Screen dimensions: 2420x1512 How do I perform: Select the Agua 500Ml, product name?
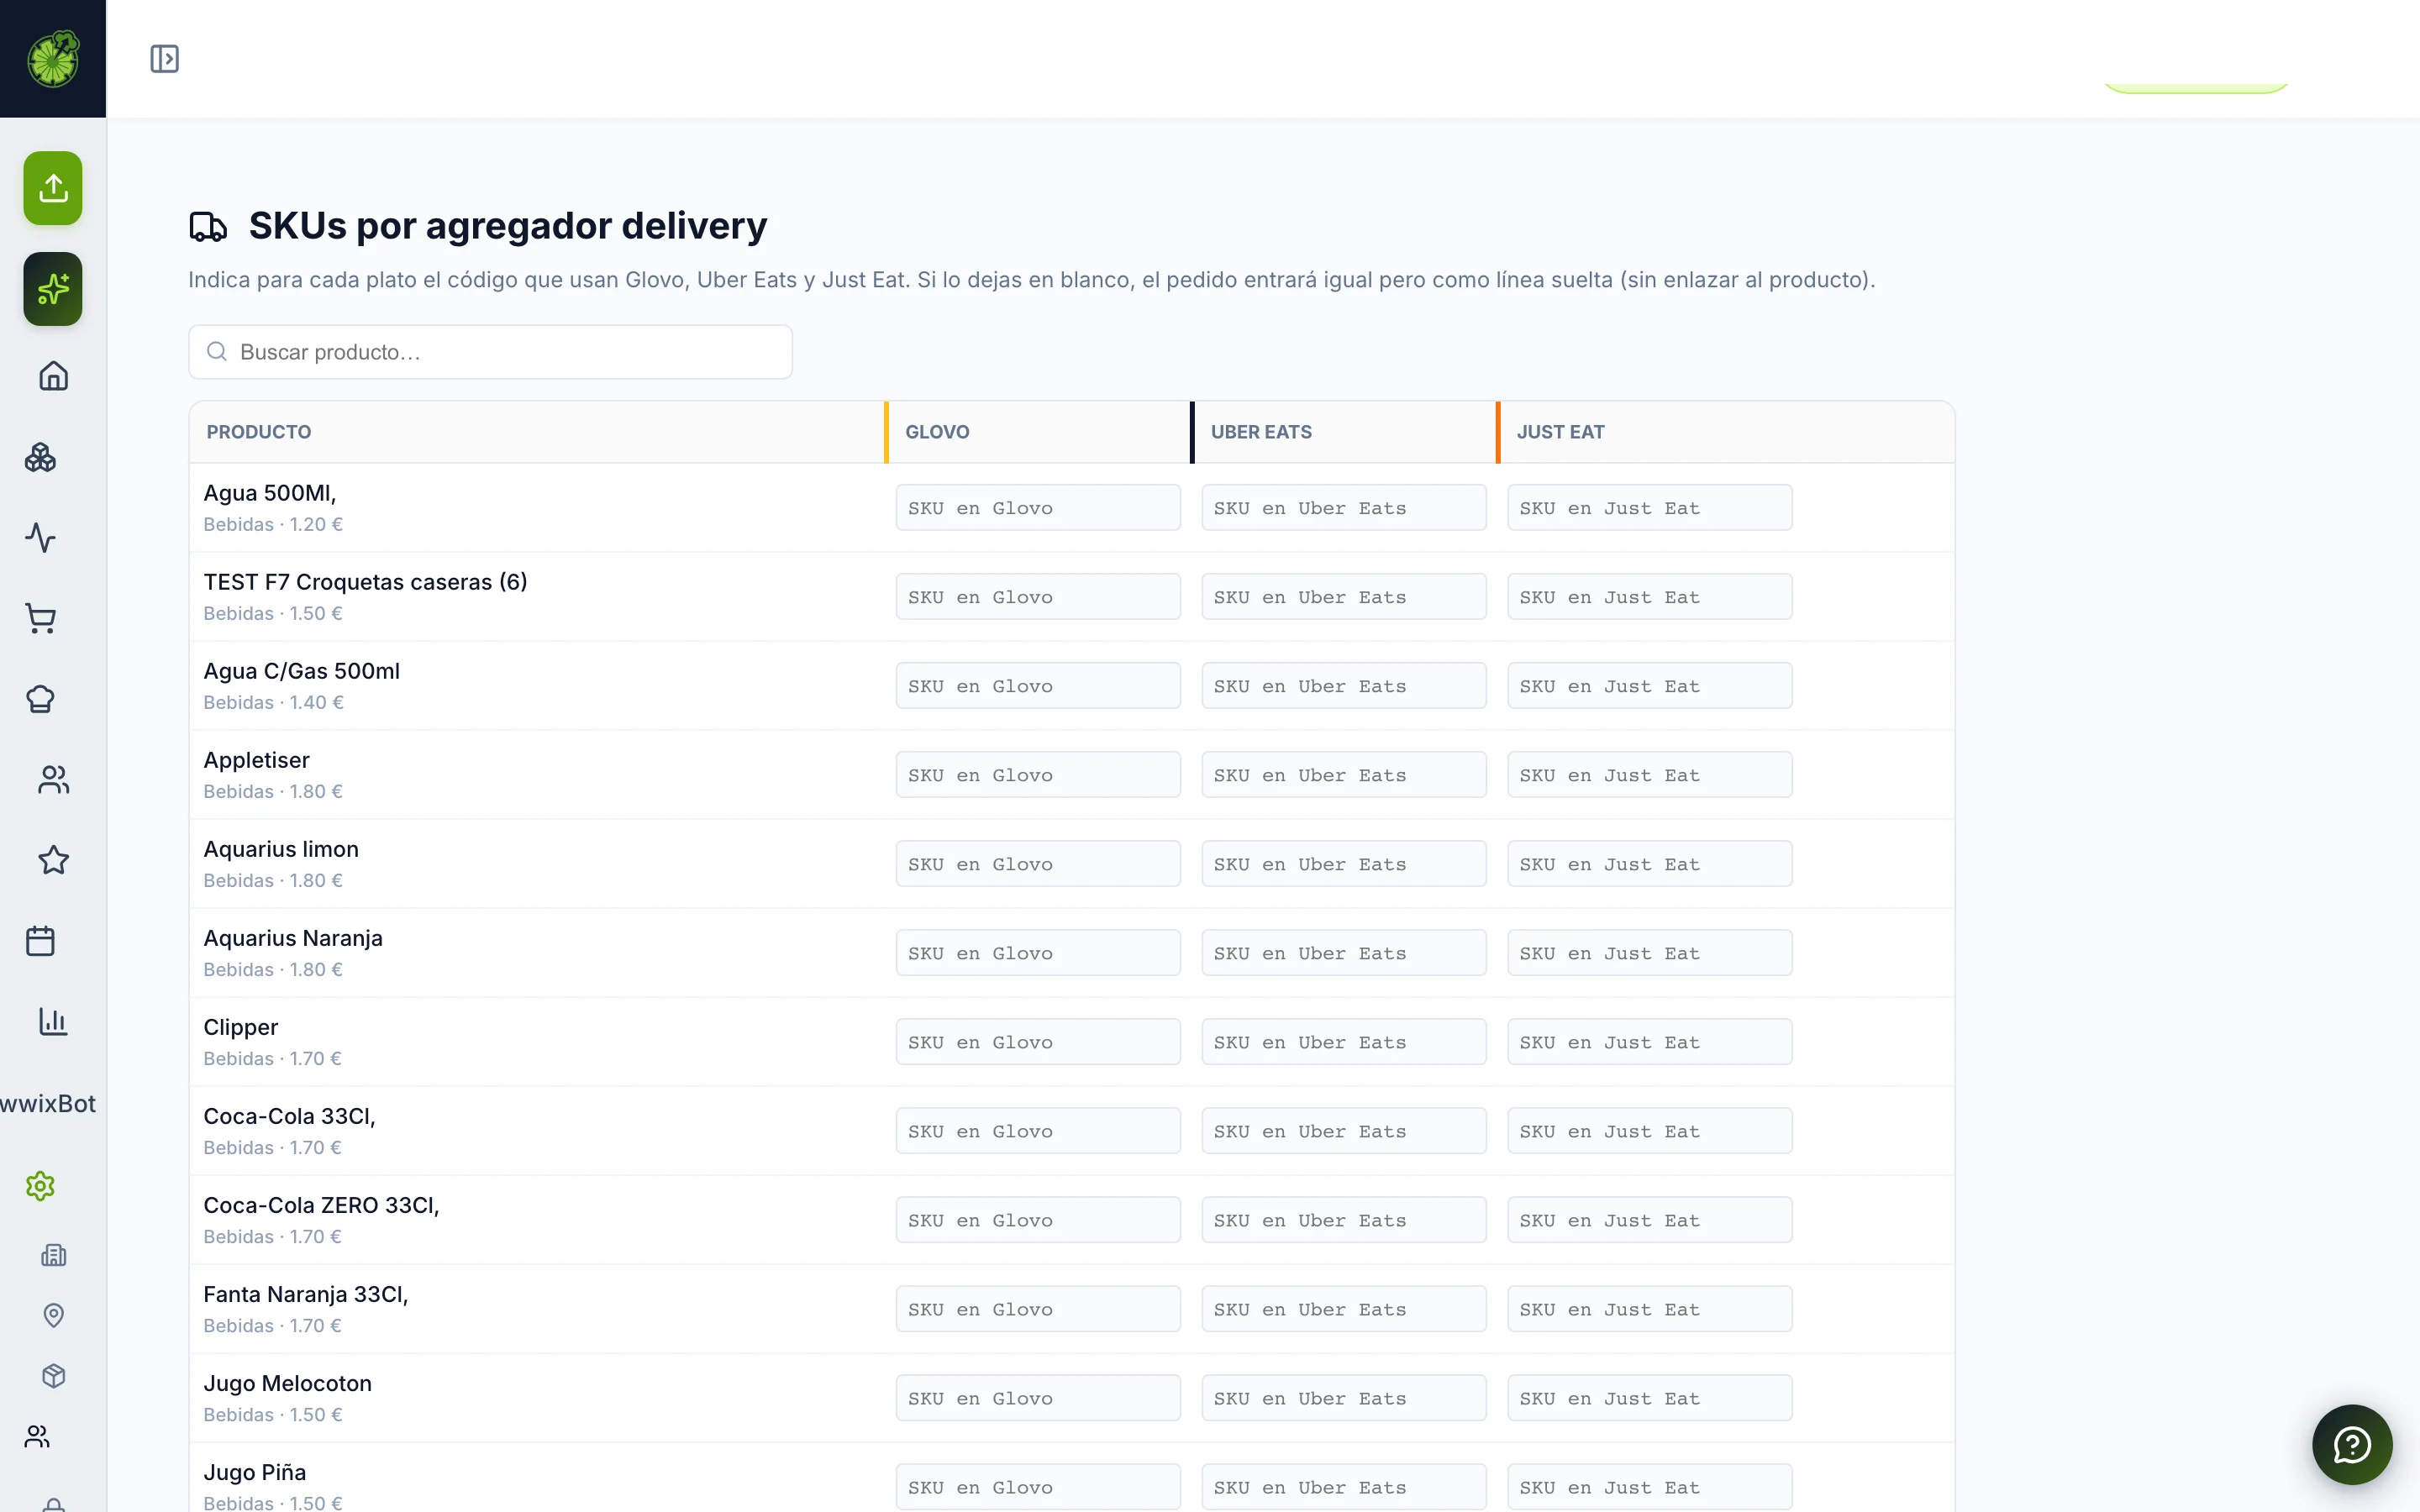(270, 493)
